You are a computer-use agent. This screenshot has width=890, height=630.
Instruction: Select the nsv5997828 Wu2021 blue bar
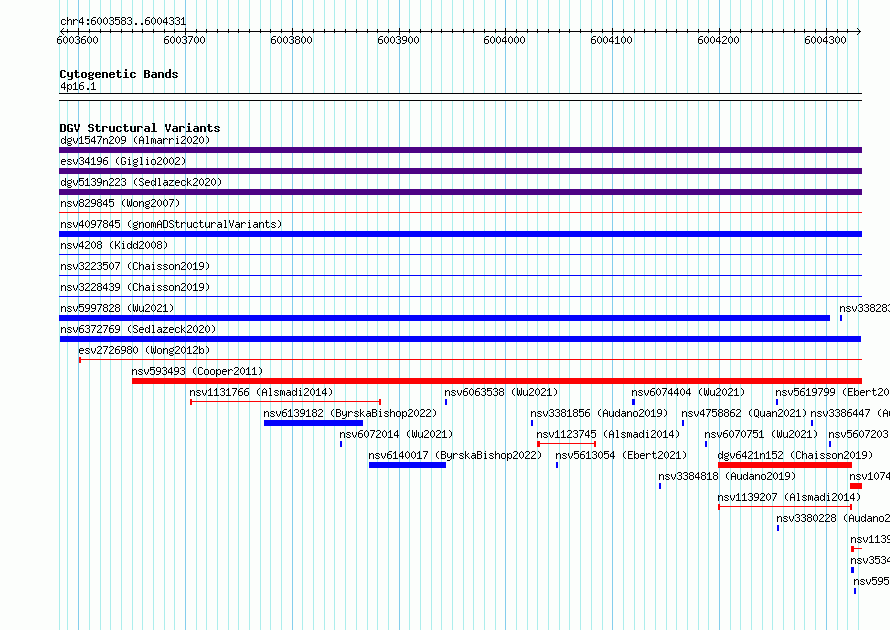click(x=444, y=318)
